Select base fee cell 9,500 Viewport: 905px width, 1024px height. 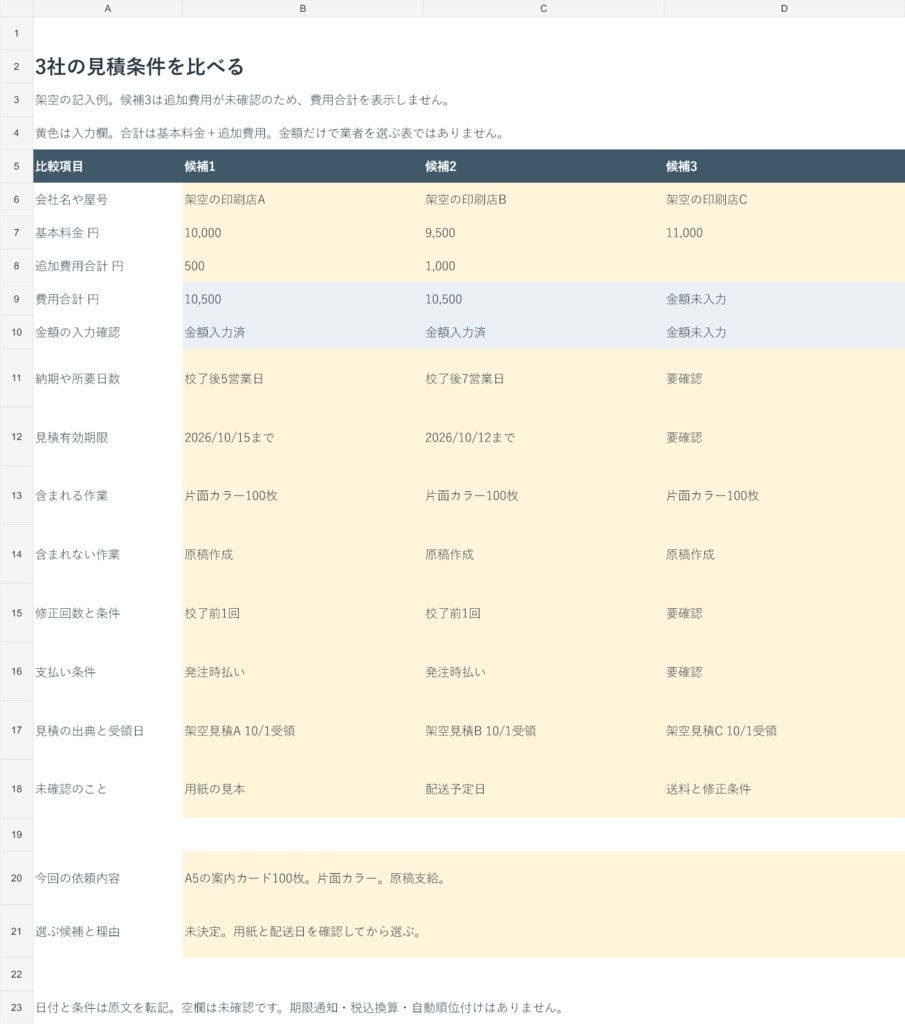(544, 233)
